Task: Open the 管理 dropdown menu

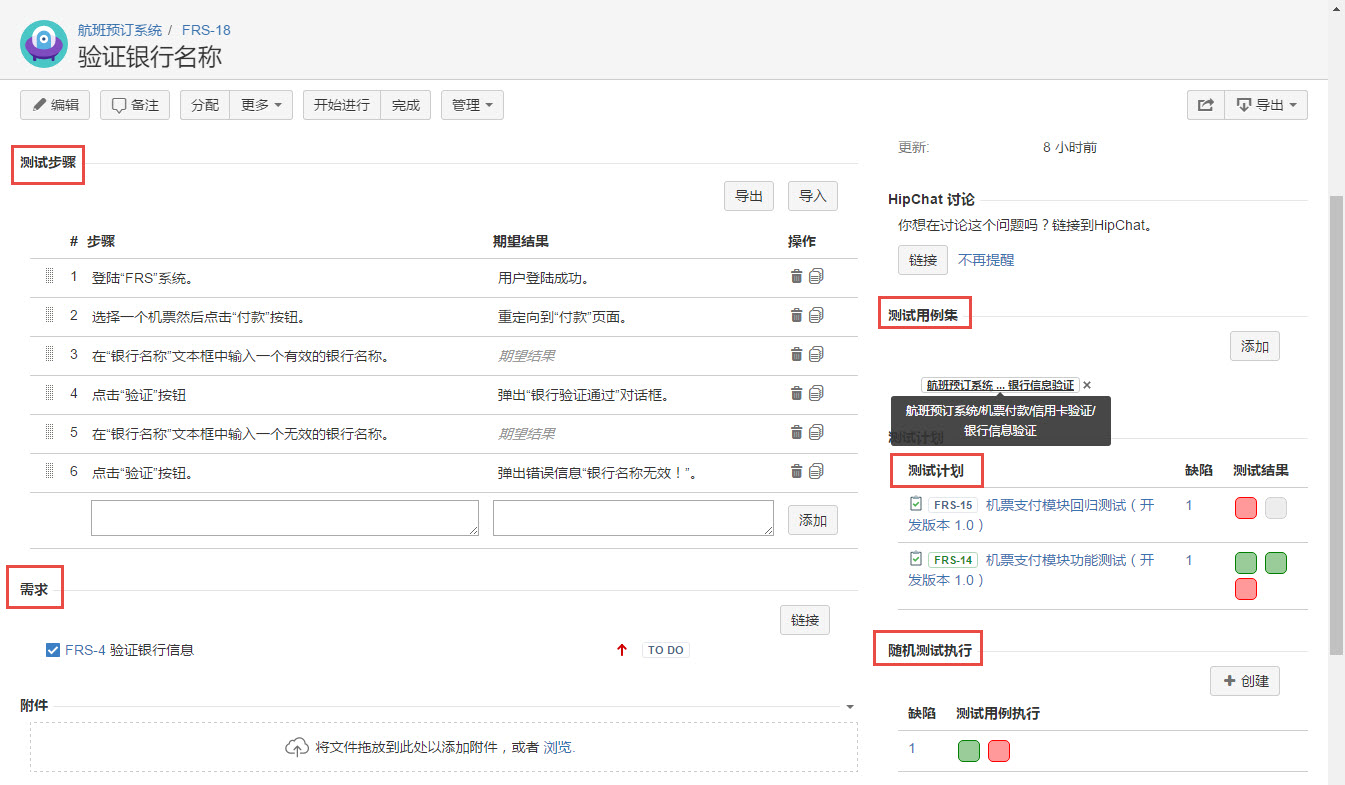Action: click(x=472, y=105)
